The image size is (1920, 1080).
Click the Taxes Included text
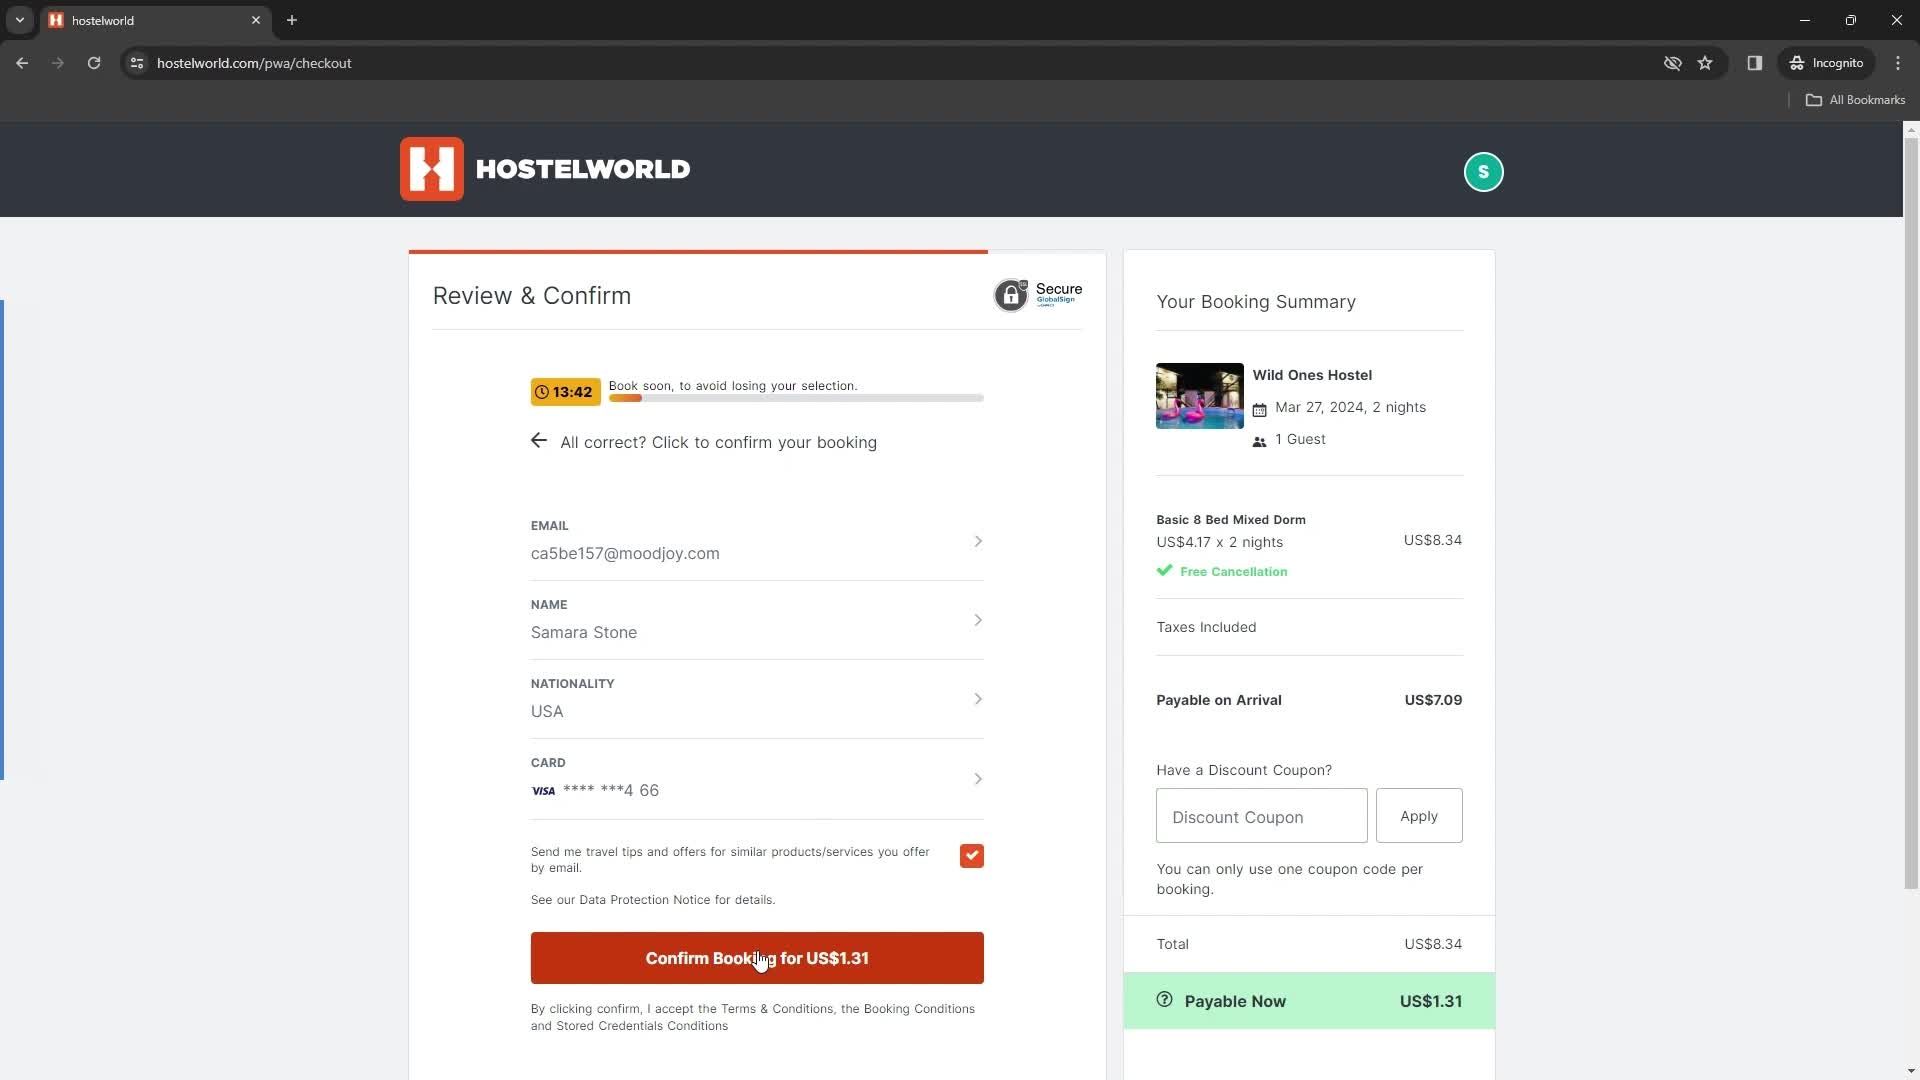coord(1206,627)
